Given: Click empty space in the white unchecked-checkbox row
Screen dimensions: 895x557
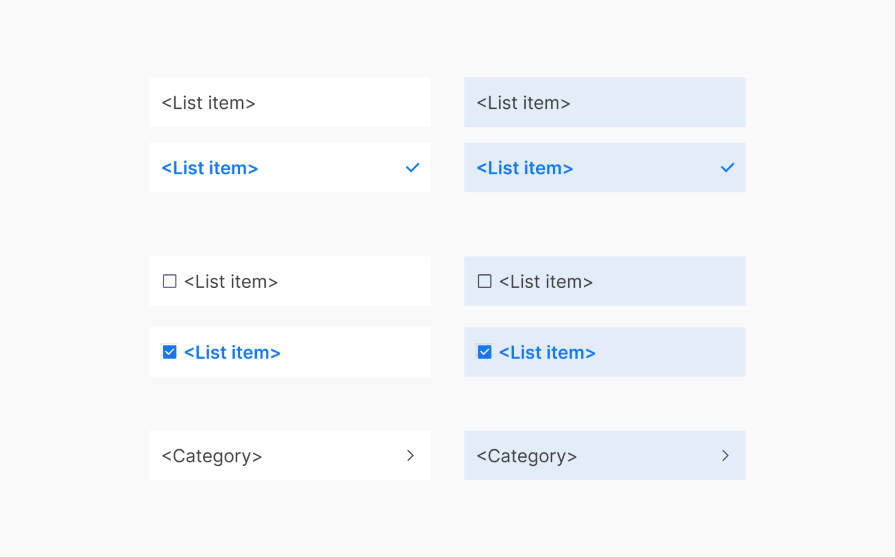Looking at the screenshot, I should click(x=360, y=282).
